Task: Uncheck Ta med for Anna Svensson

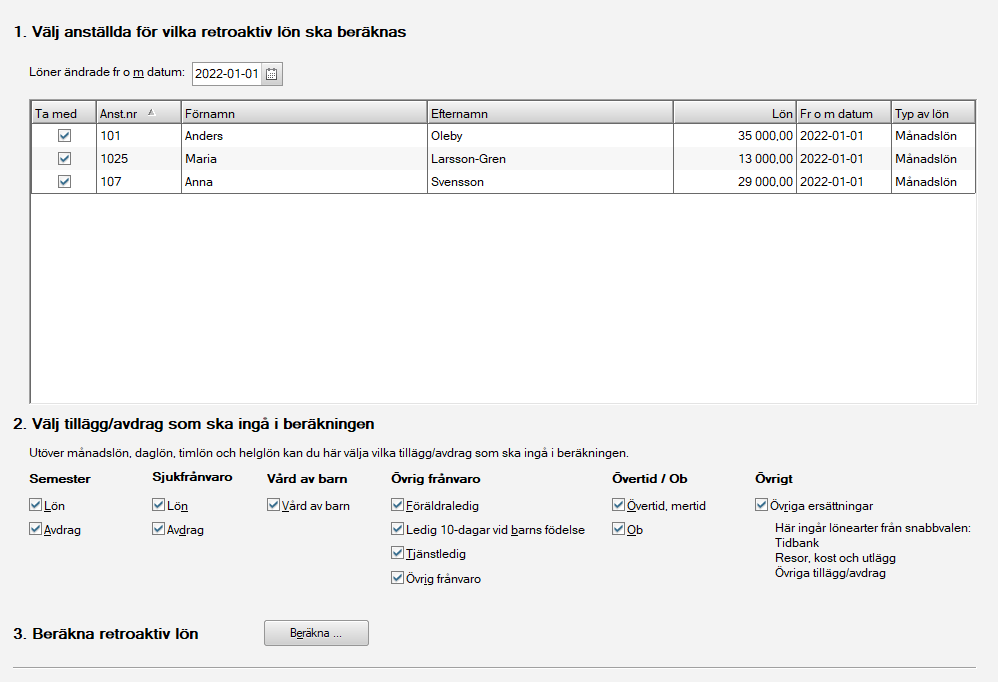Action: 64,182
